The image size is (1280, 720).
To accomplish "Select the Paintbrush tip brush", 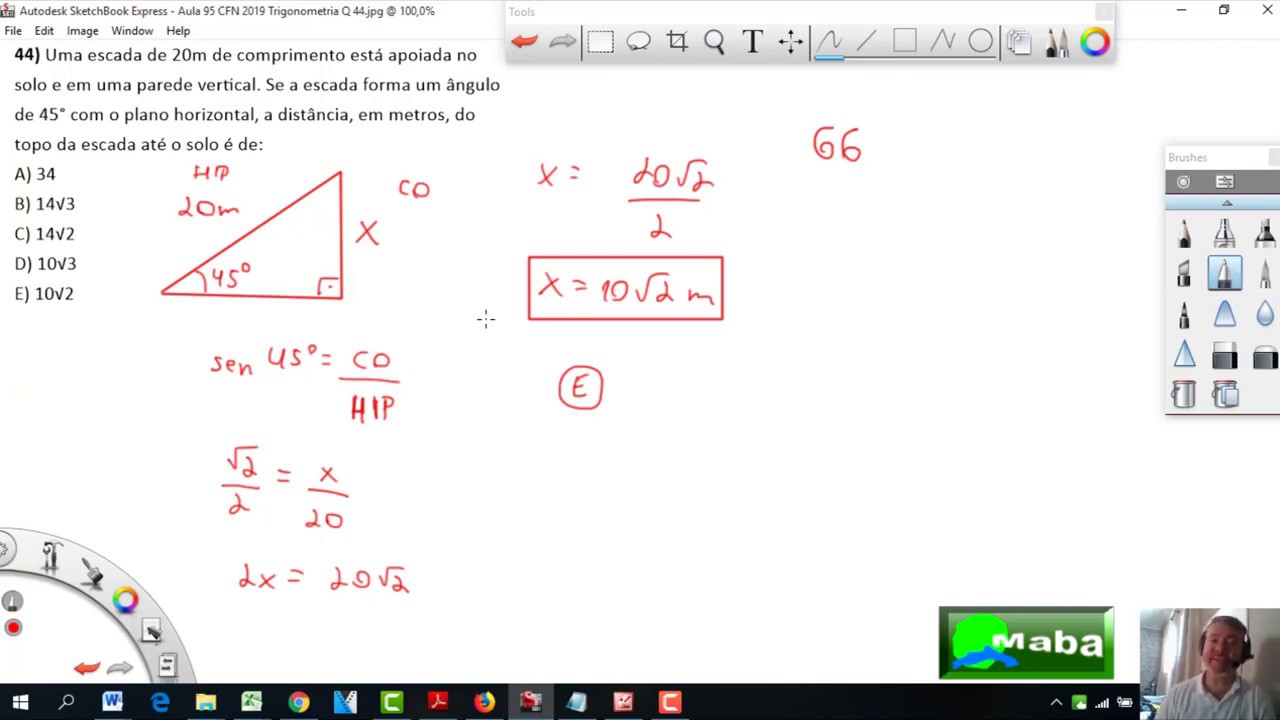I will (1264, 273).
